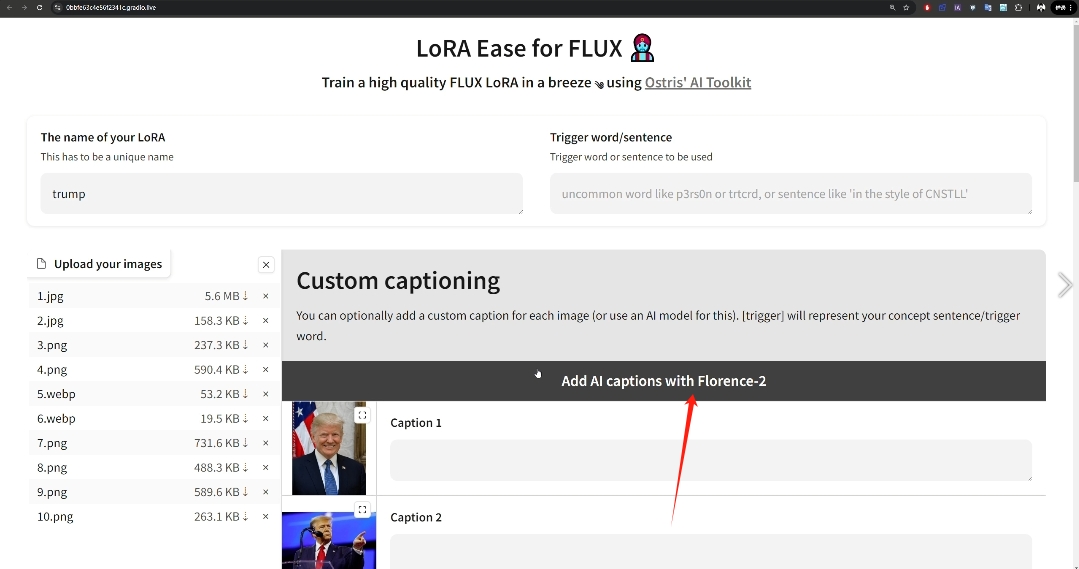Click the LoRA name input field

(281, 193)
